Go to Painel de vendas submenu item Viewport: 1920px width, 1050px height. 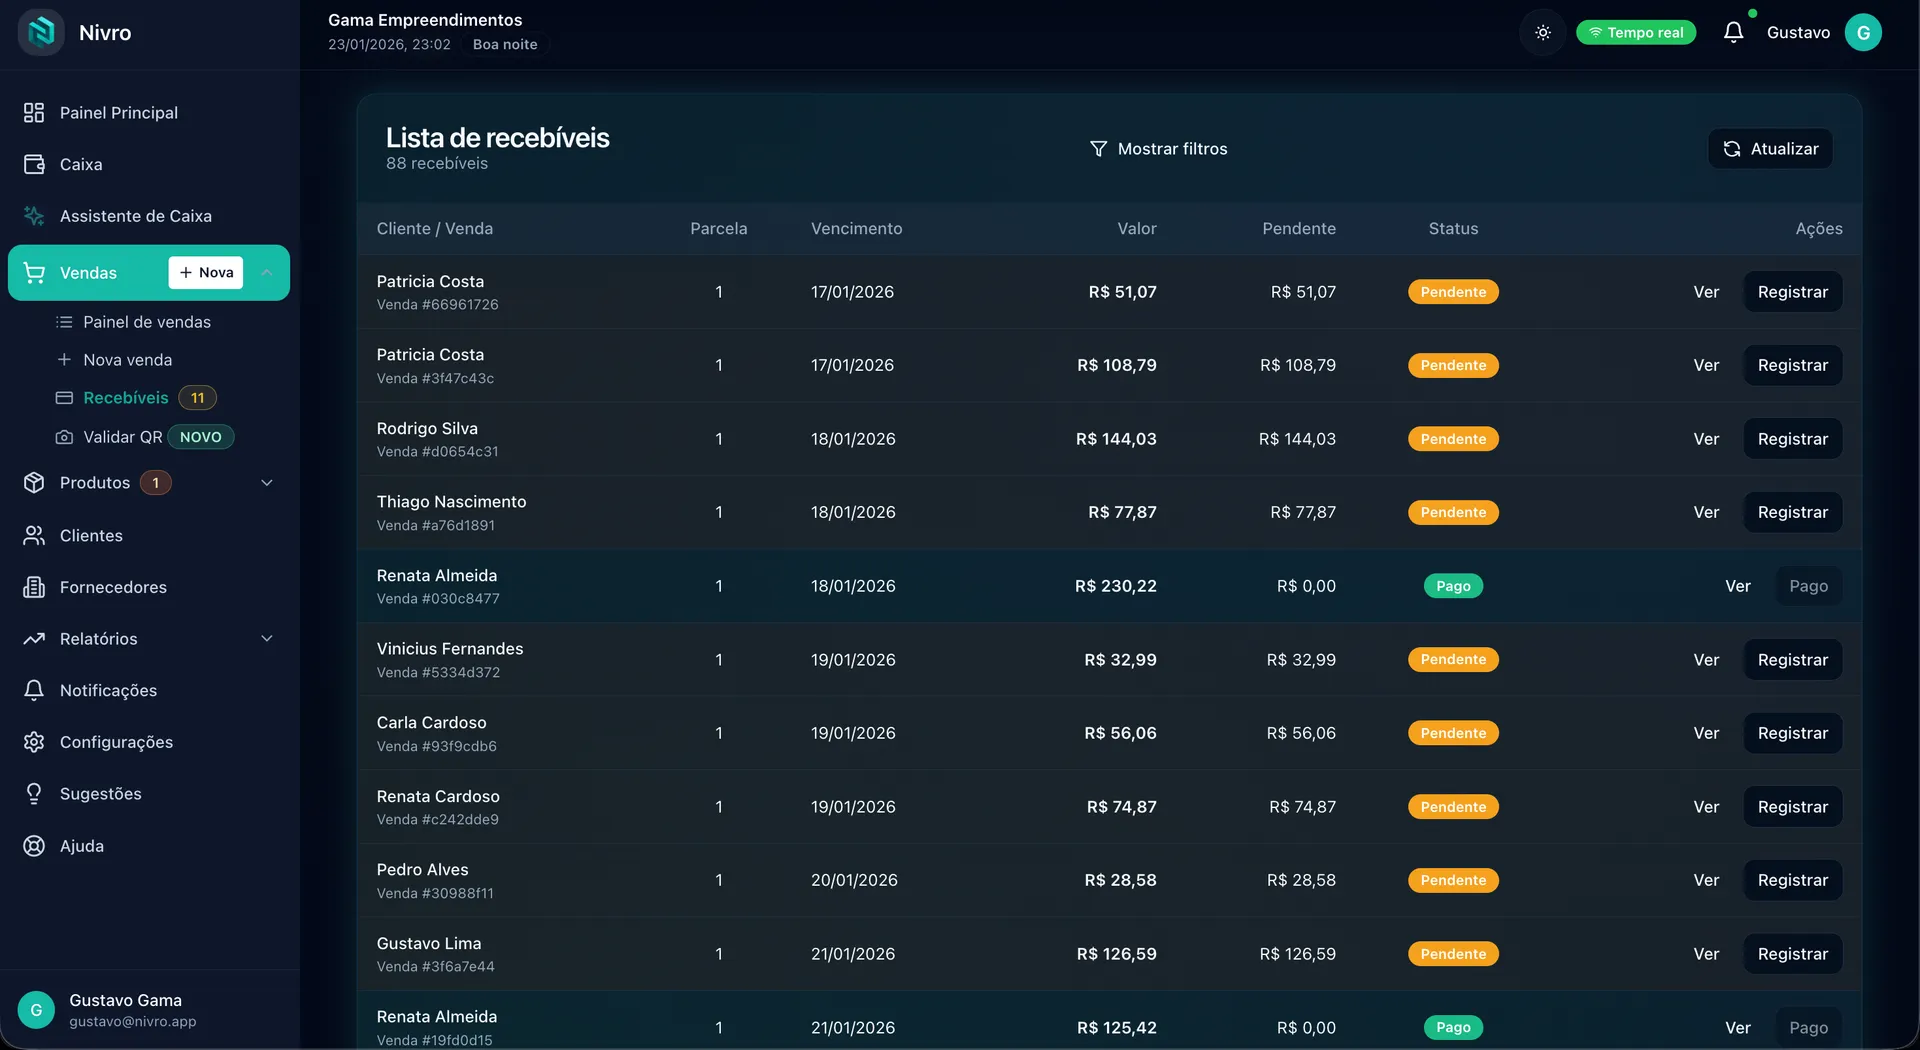click(x=147, y=322)
